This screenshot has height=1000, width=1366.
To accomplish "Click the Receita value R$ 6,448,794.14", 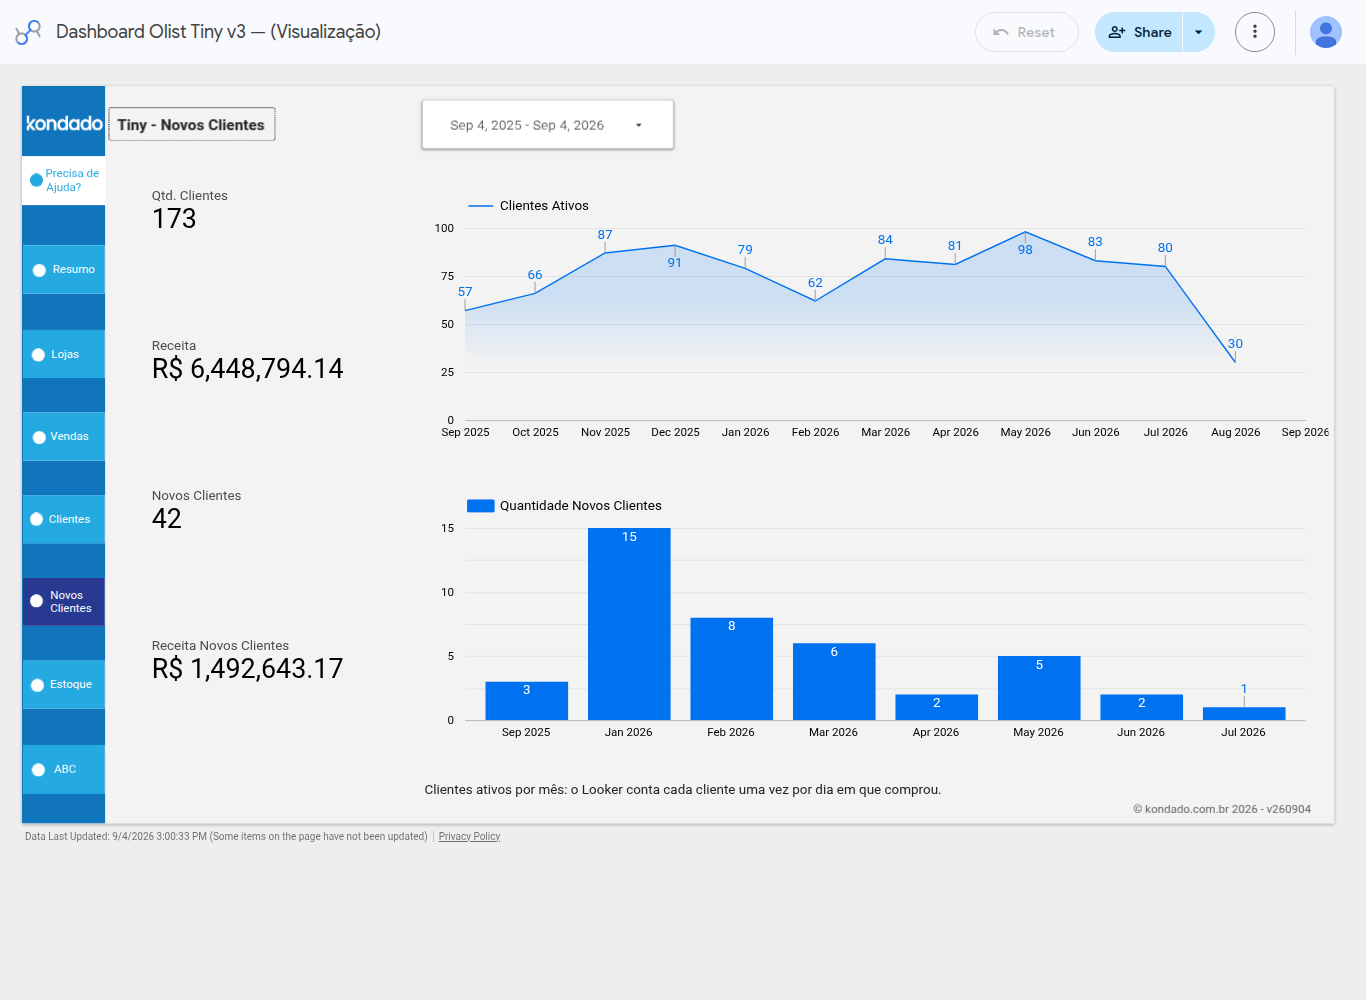I will (248, 369).
